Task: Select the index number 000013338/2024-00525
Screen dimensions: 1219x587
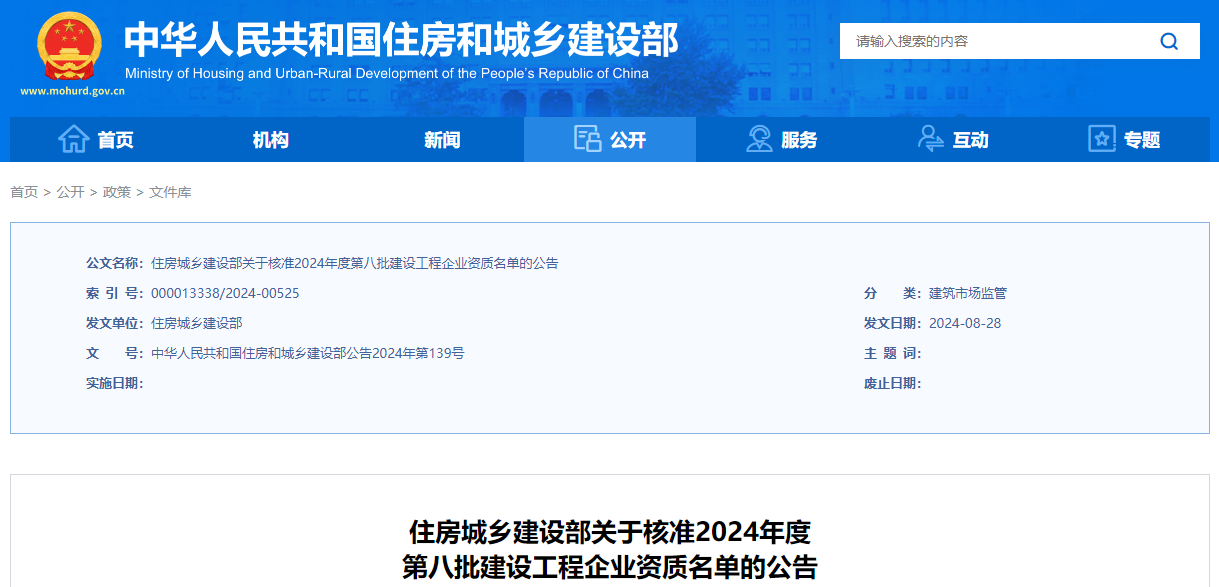Action: pos(225,293)
